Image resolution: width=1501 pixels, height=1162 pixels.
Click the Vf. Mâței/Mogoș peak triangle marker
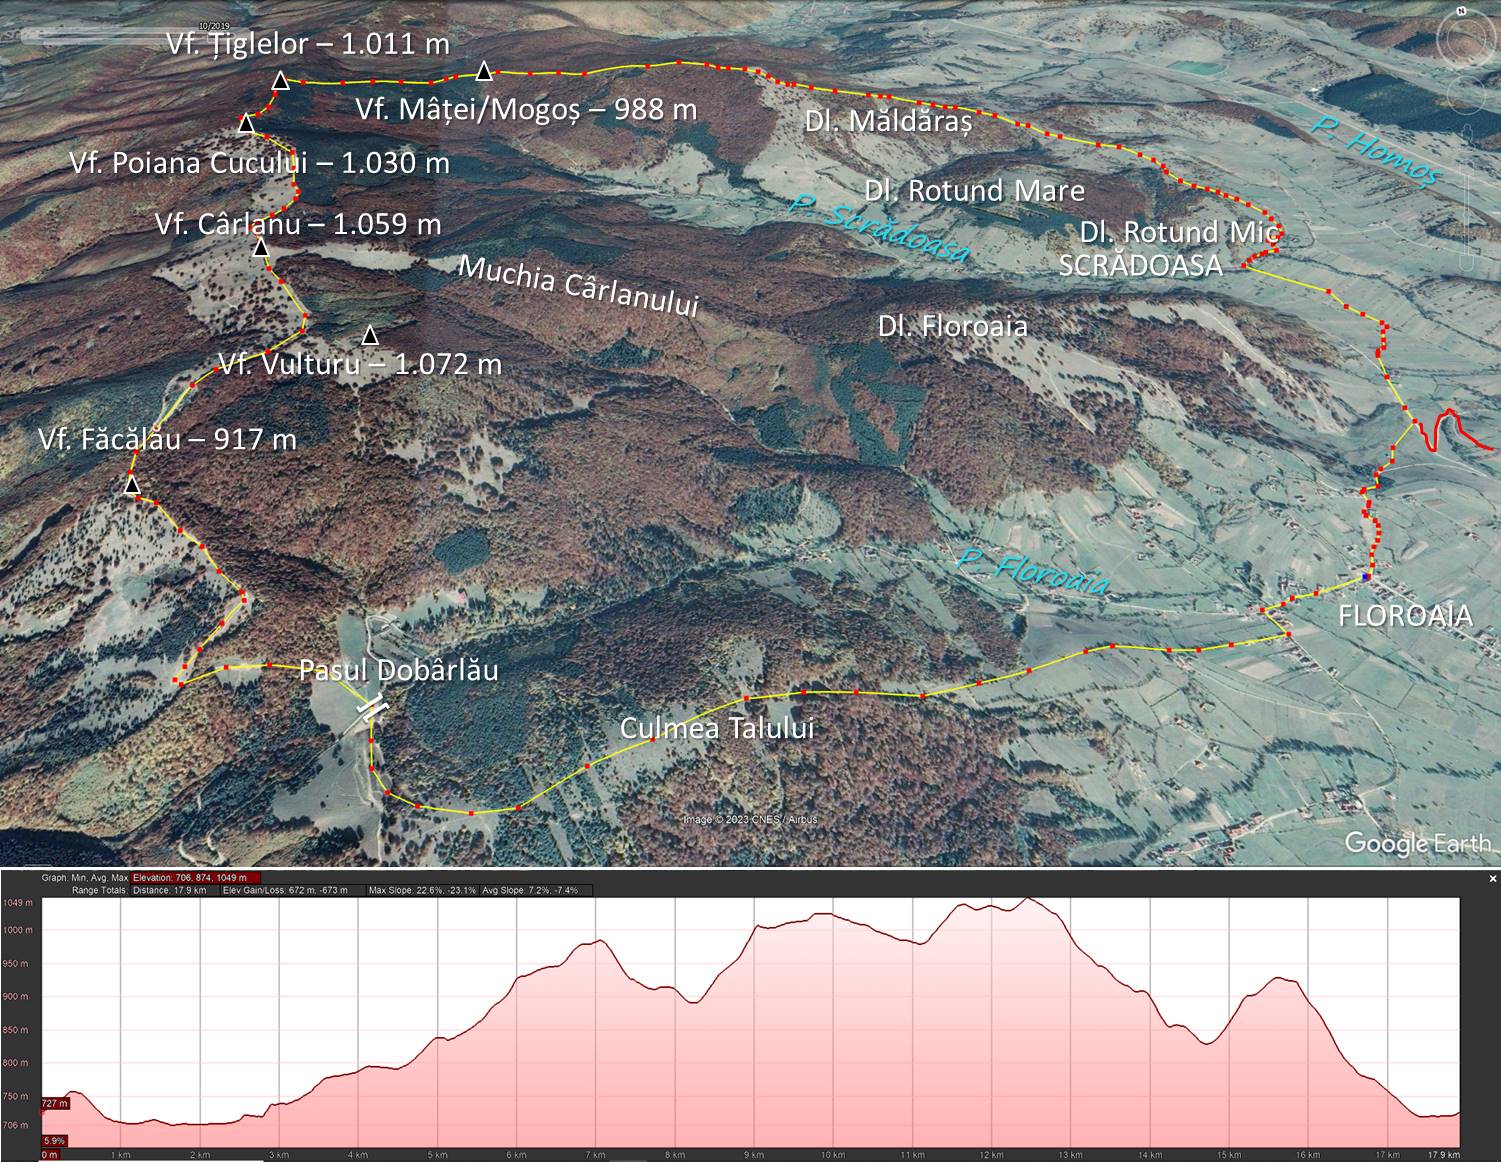(484, 70)
